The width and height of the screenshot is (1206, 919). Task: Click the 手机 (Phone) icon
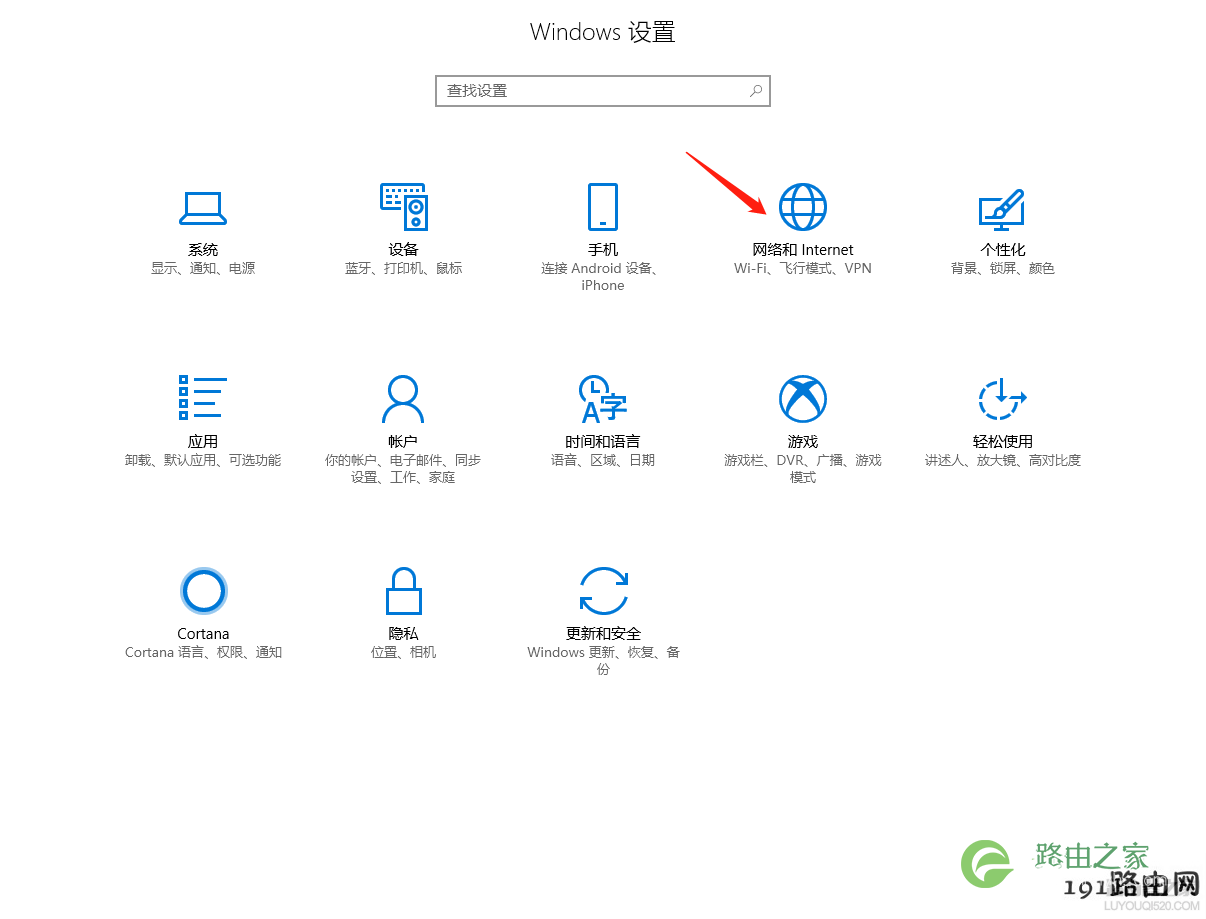tap(603, 207)
